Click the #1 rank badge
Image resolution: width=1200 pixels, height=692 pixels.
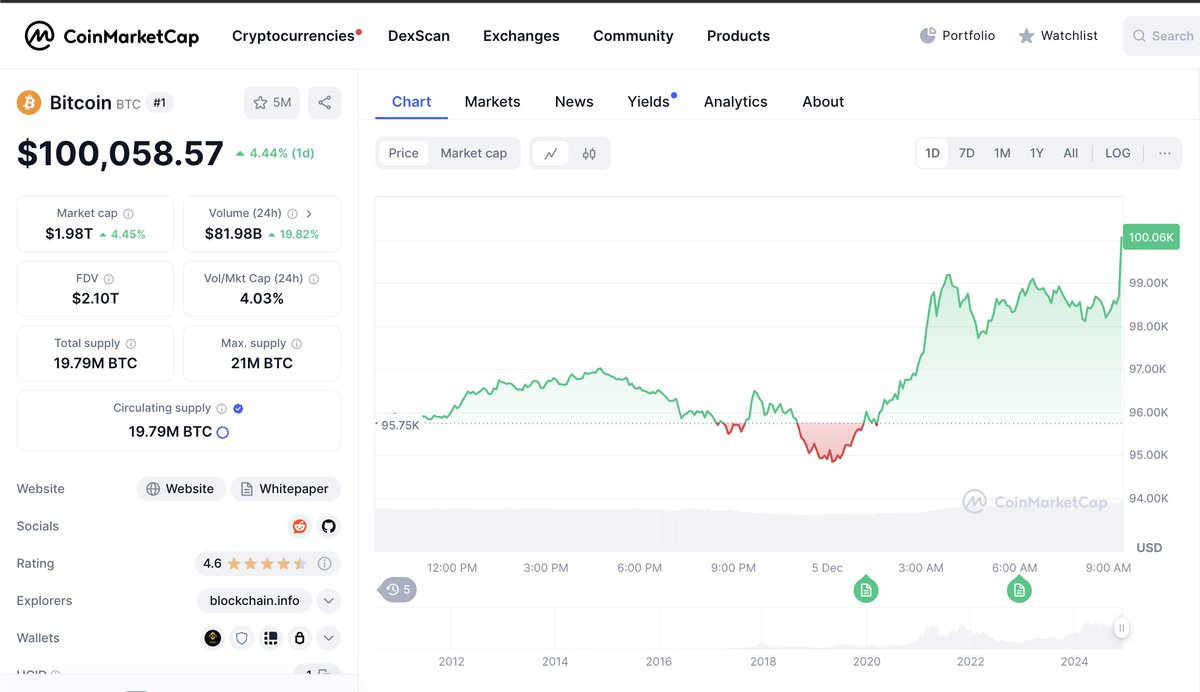[159, 102]
